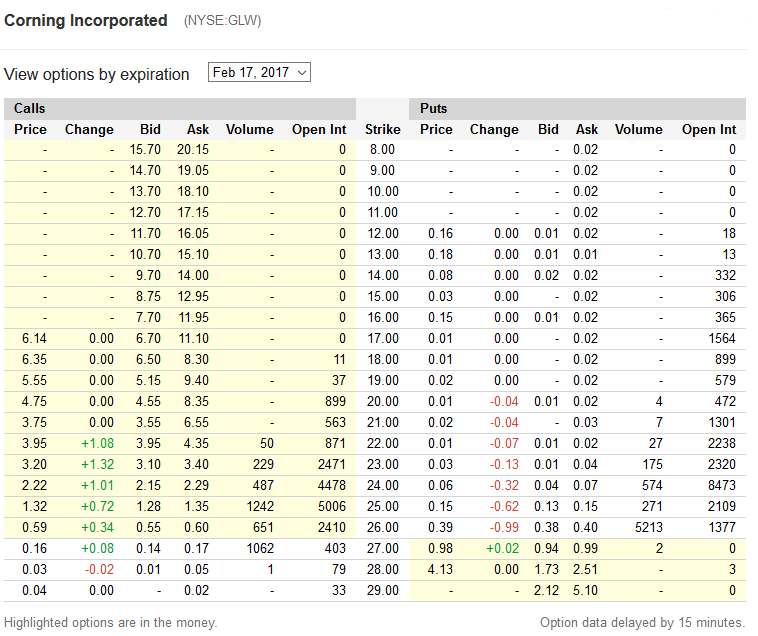This screenshot has width=758, height=636.
Task: Select strike price 12.00
Action: tap(383, 234)
